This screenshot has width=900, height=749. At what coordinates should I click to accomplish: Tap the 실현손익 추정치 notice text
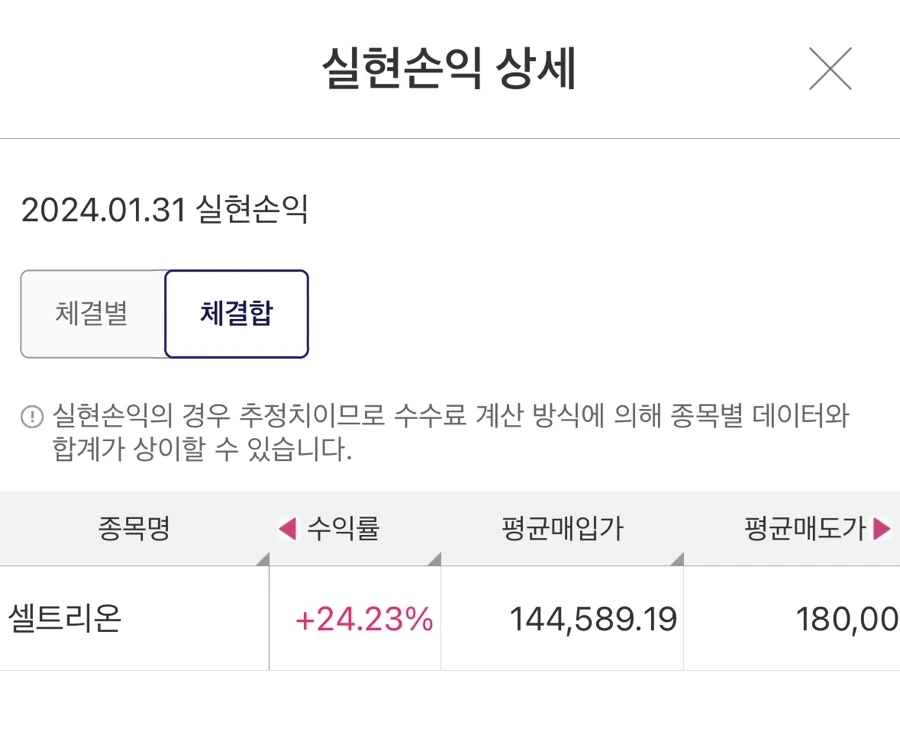tap(451, 432)
